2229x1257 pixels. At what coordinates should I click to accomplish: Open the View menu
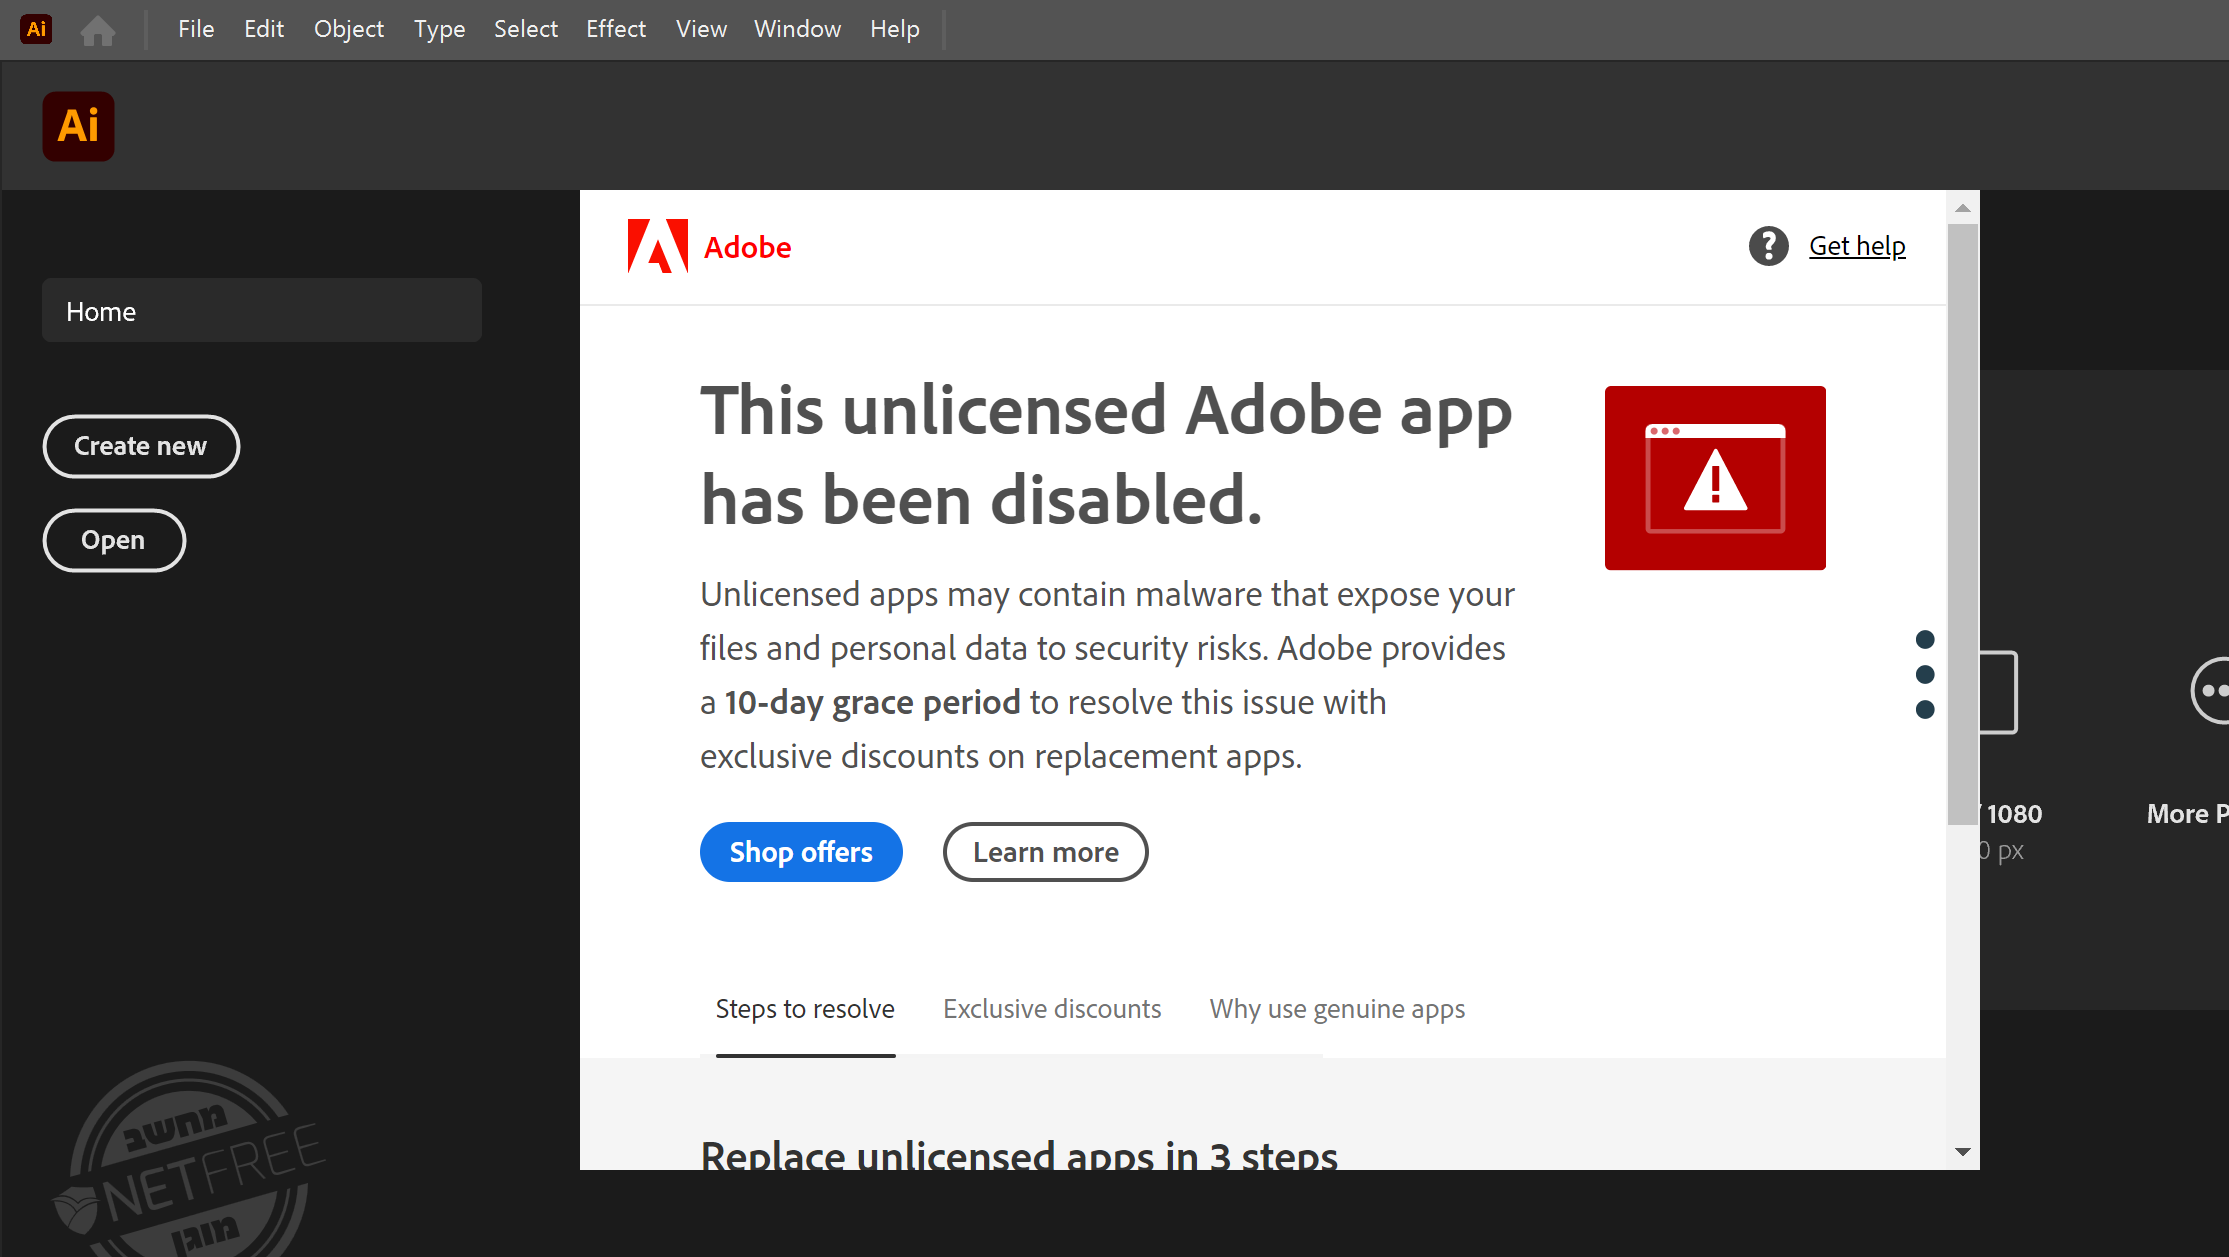701,29
